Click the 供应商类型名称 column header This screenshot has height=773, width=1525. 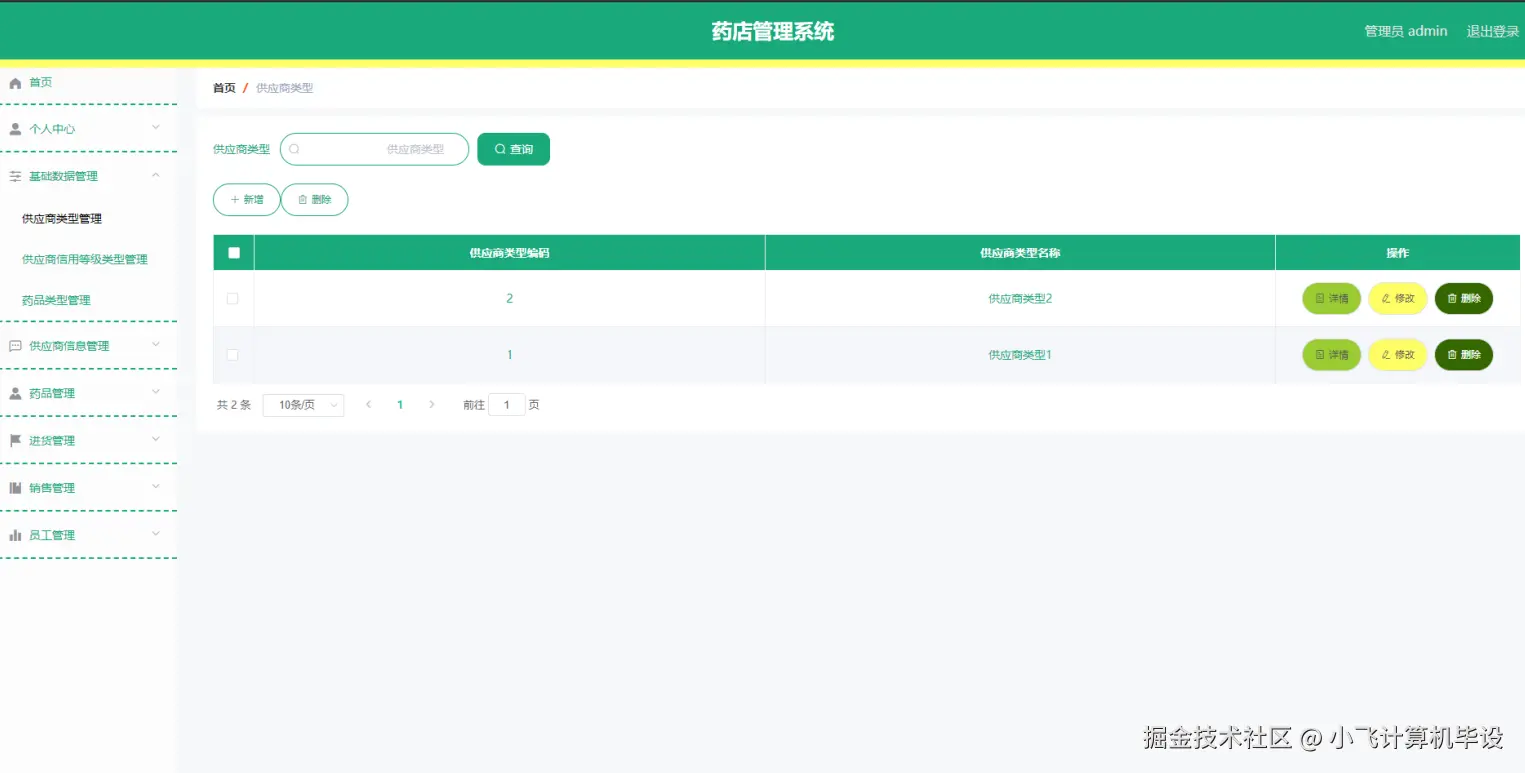tap(1020, 253)
